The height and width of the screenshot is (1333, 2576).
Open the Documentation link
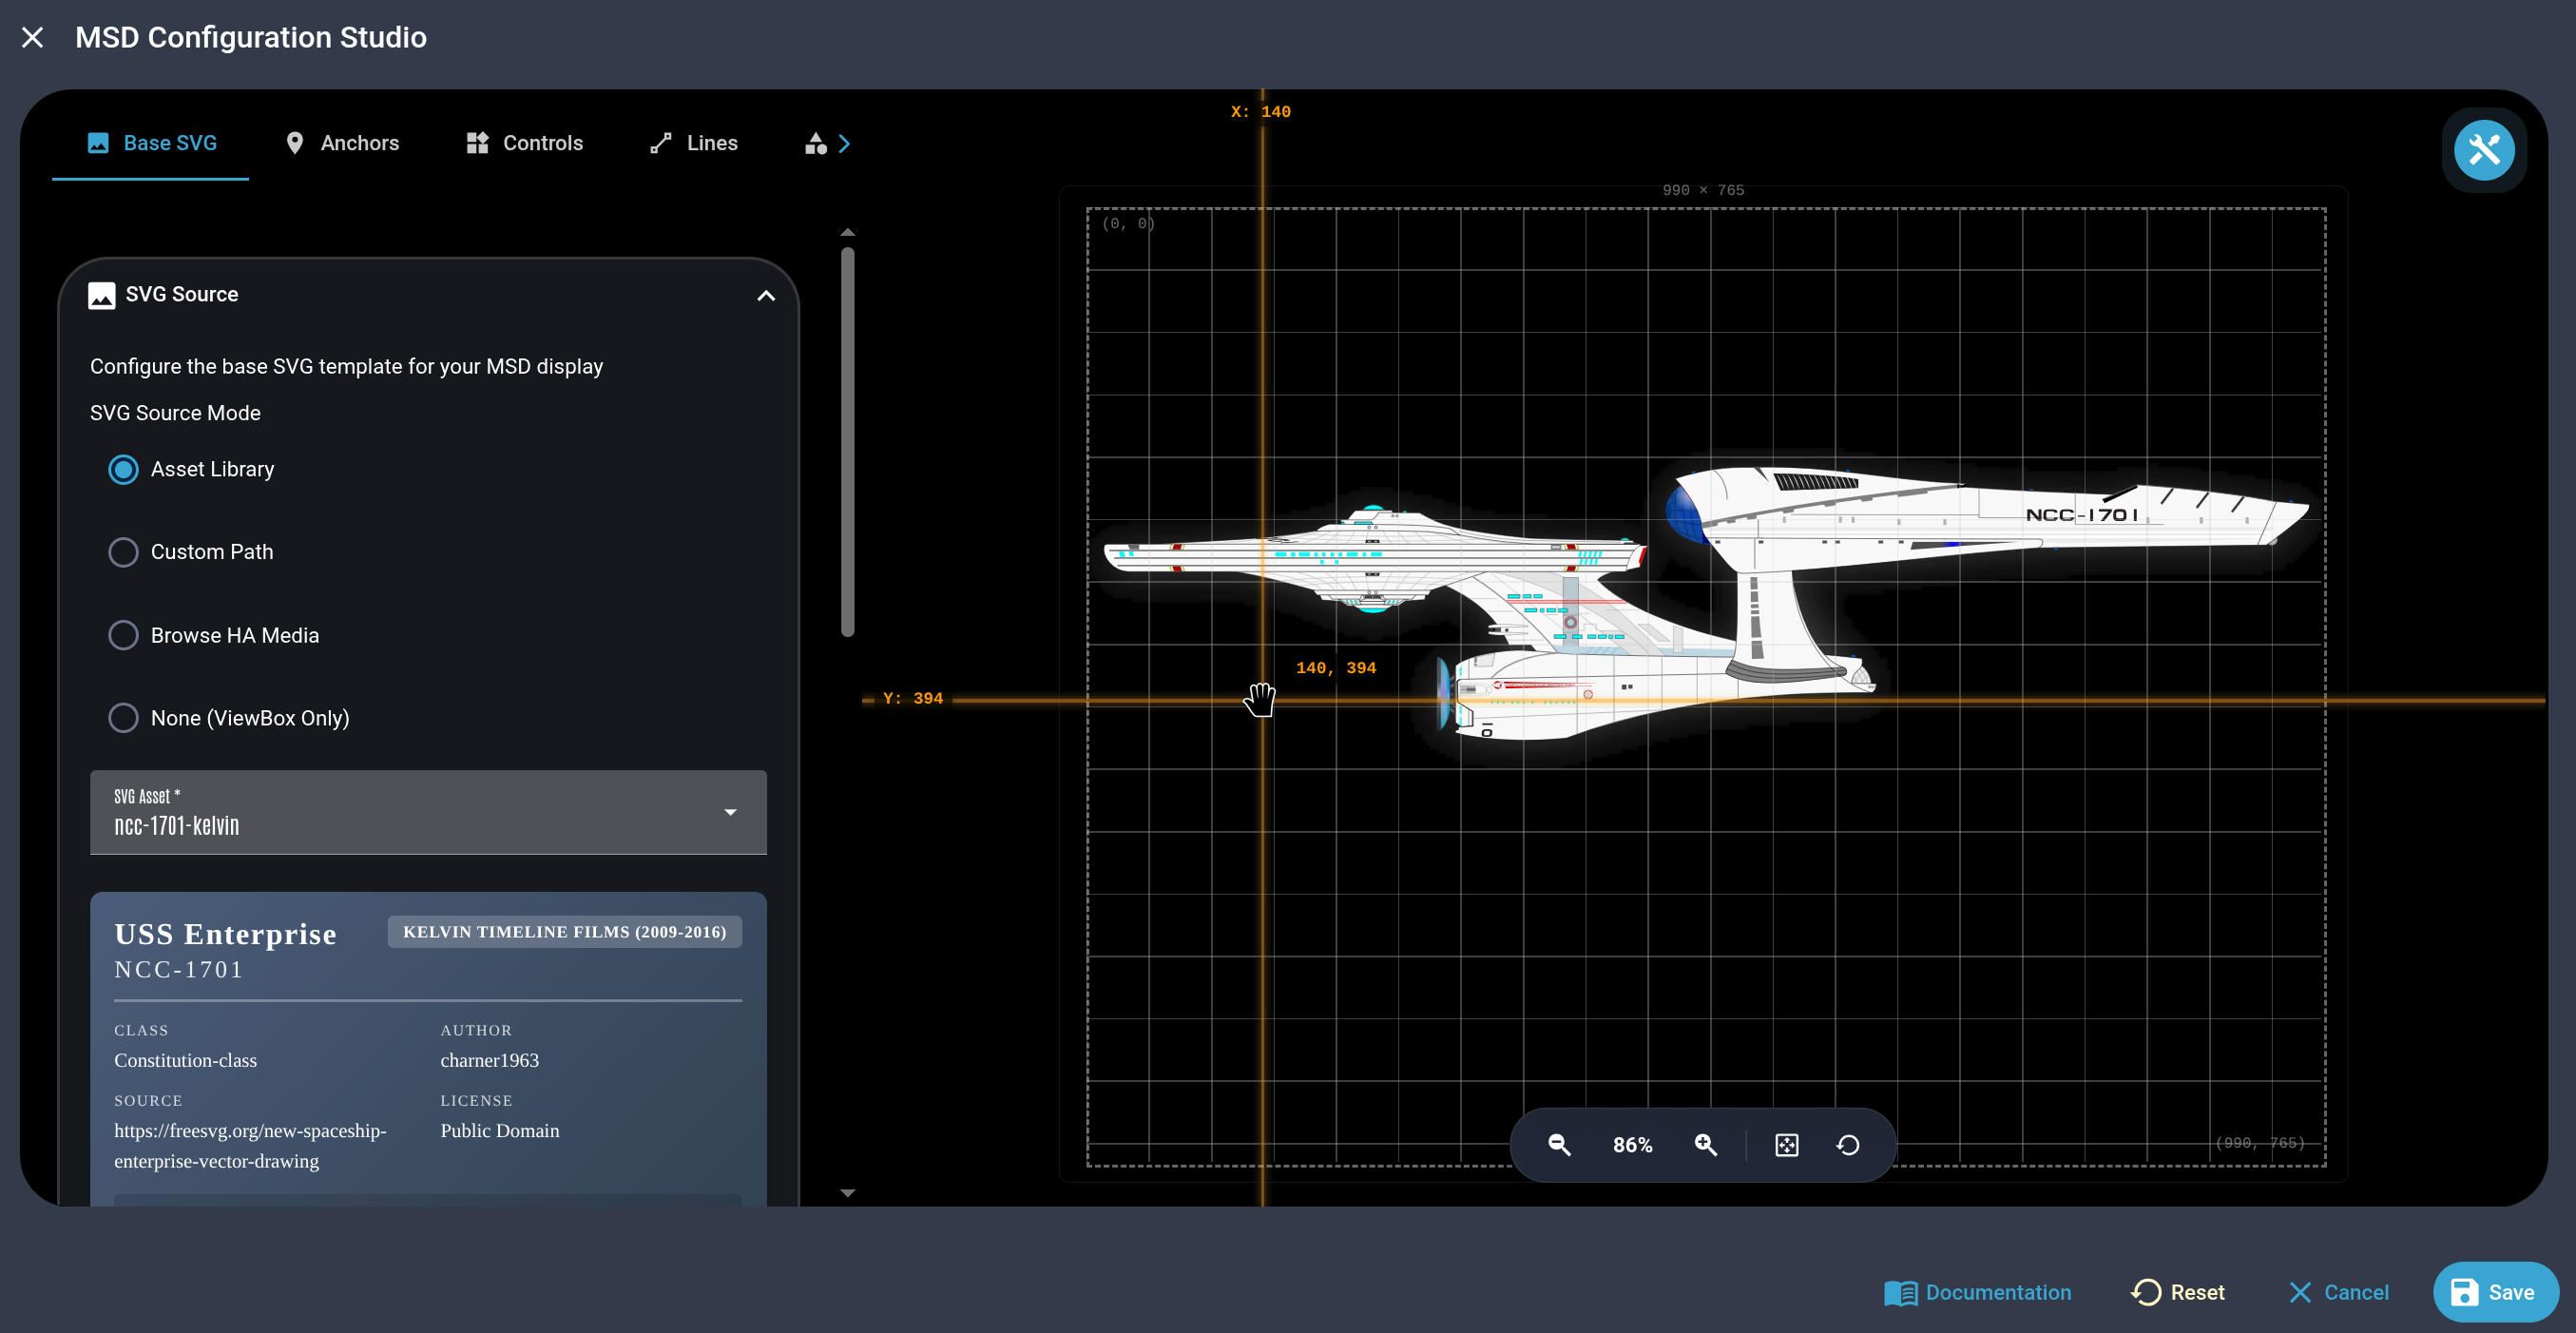point(1977,1292)
